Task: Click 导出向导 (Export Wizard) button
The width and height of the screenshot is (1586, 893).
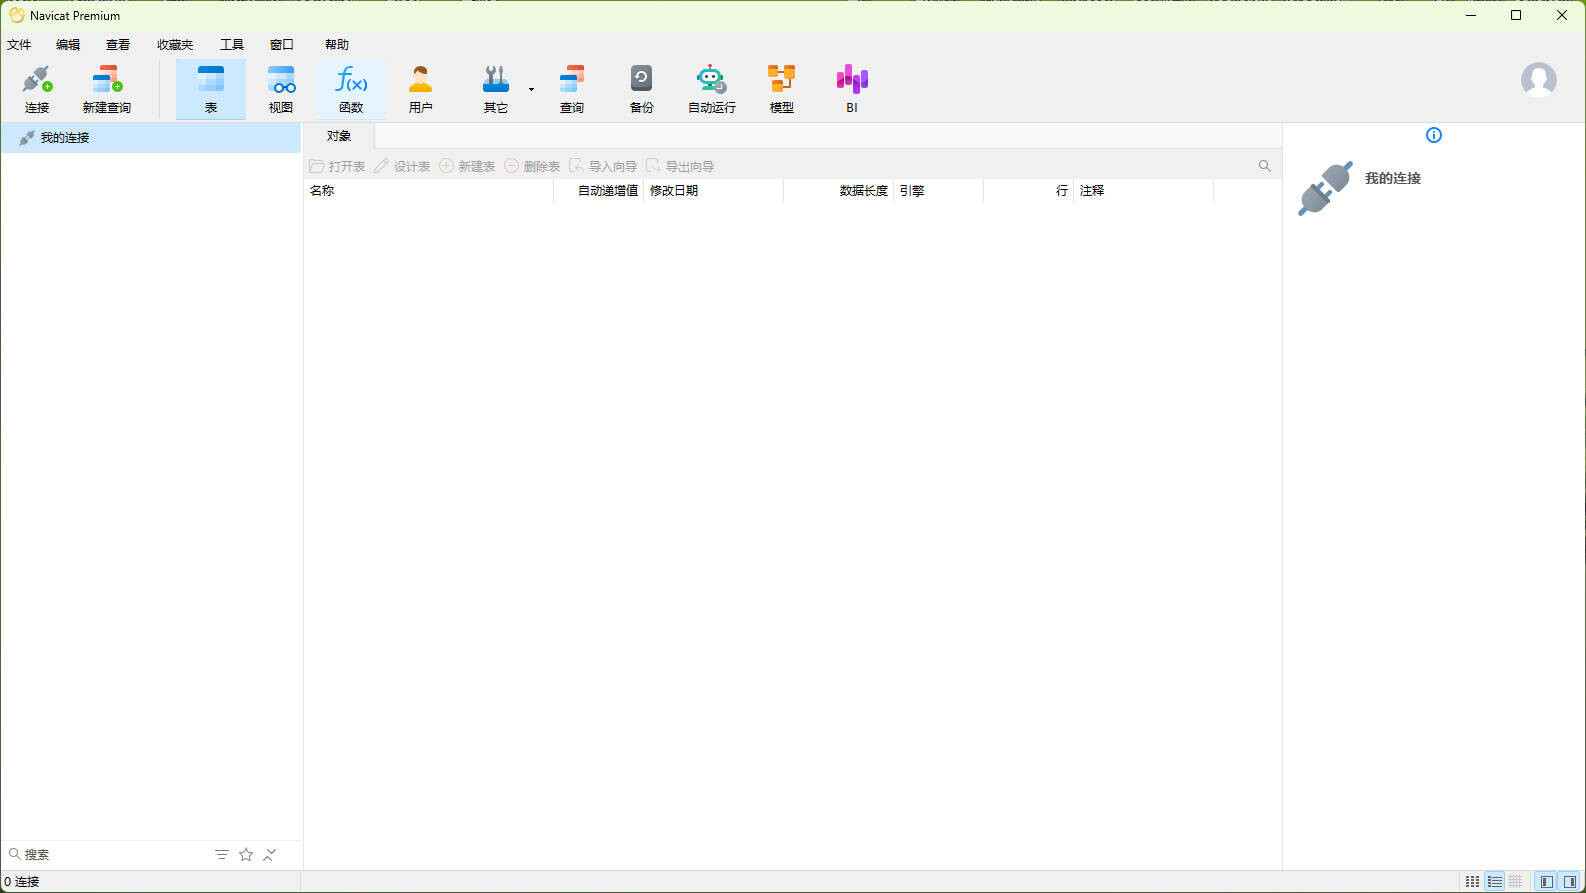Action: [x=680, y=166]
